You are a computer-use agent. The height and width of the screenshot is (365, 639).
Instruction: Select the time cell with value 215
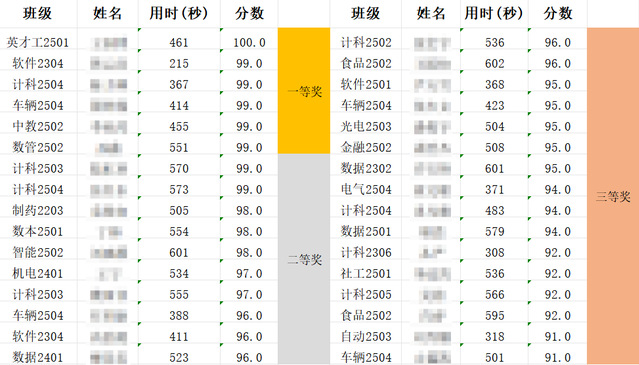click(x=179, y=64)
